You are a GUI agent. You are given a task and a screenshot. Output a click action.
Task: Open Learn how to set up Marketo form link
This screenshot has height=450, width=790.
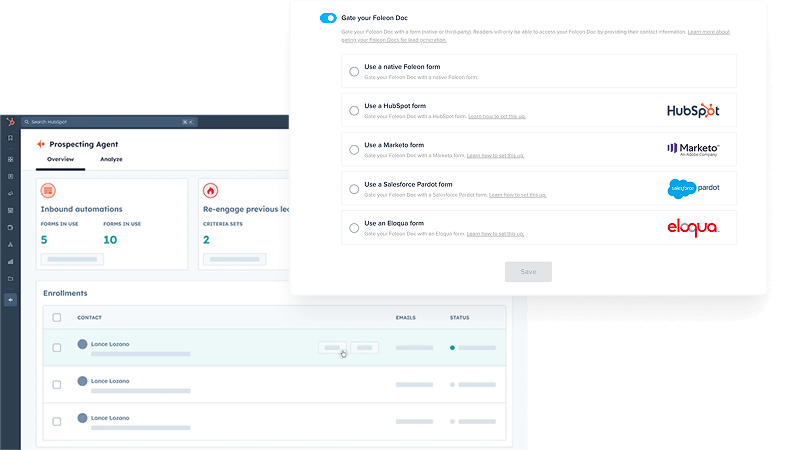point(495,156)
